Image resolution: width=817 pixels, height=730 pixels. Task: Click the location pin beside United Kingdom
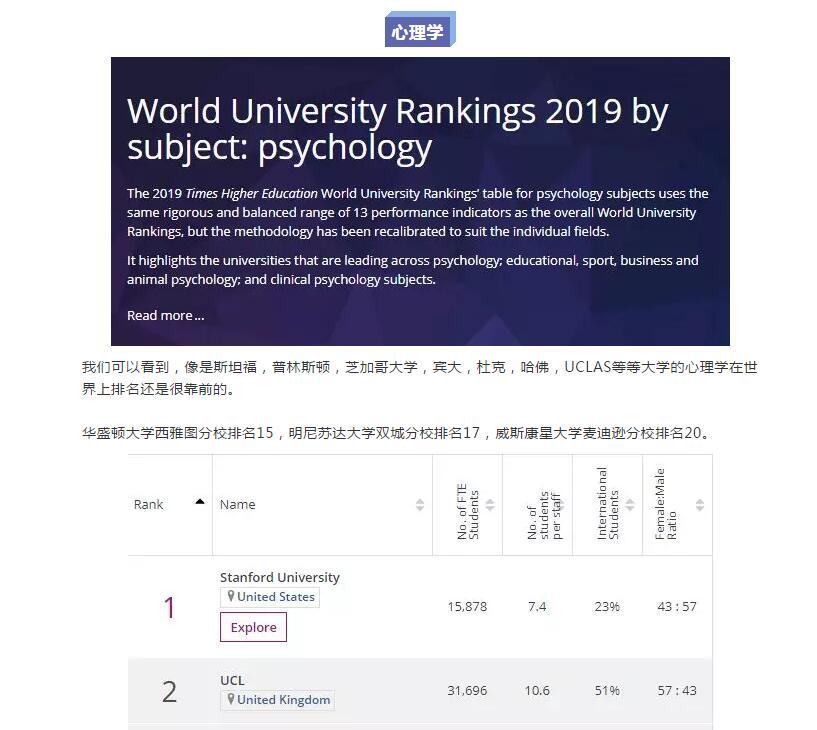(x=231, y=700)
